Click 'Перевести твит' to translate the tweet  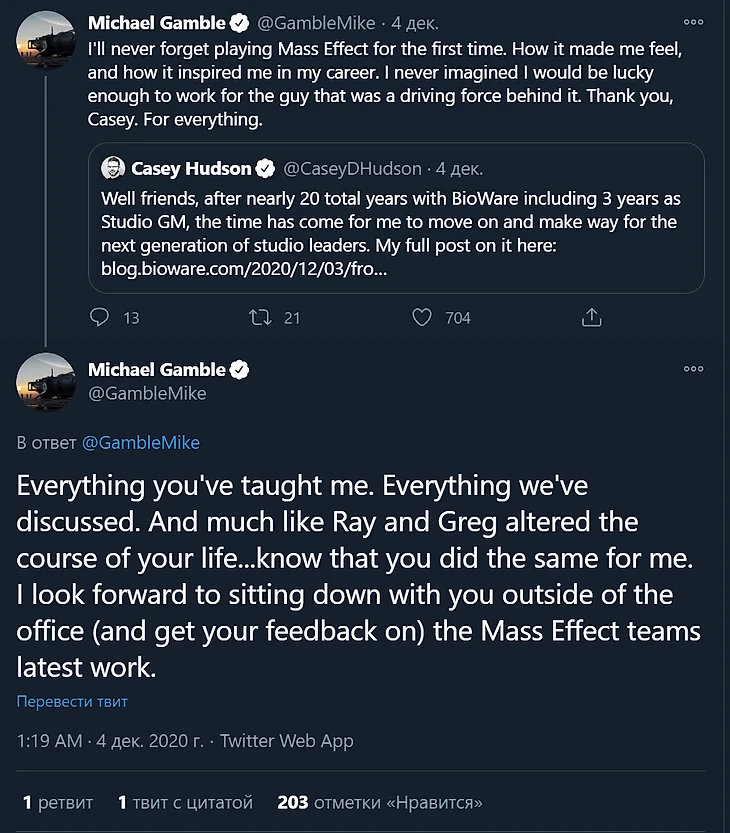tap(72, 702)
